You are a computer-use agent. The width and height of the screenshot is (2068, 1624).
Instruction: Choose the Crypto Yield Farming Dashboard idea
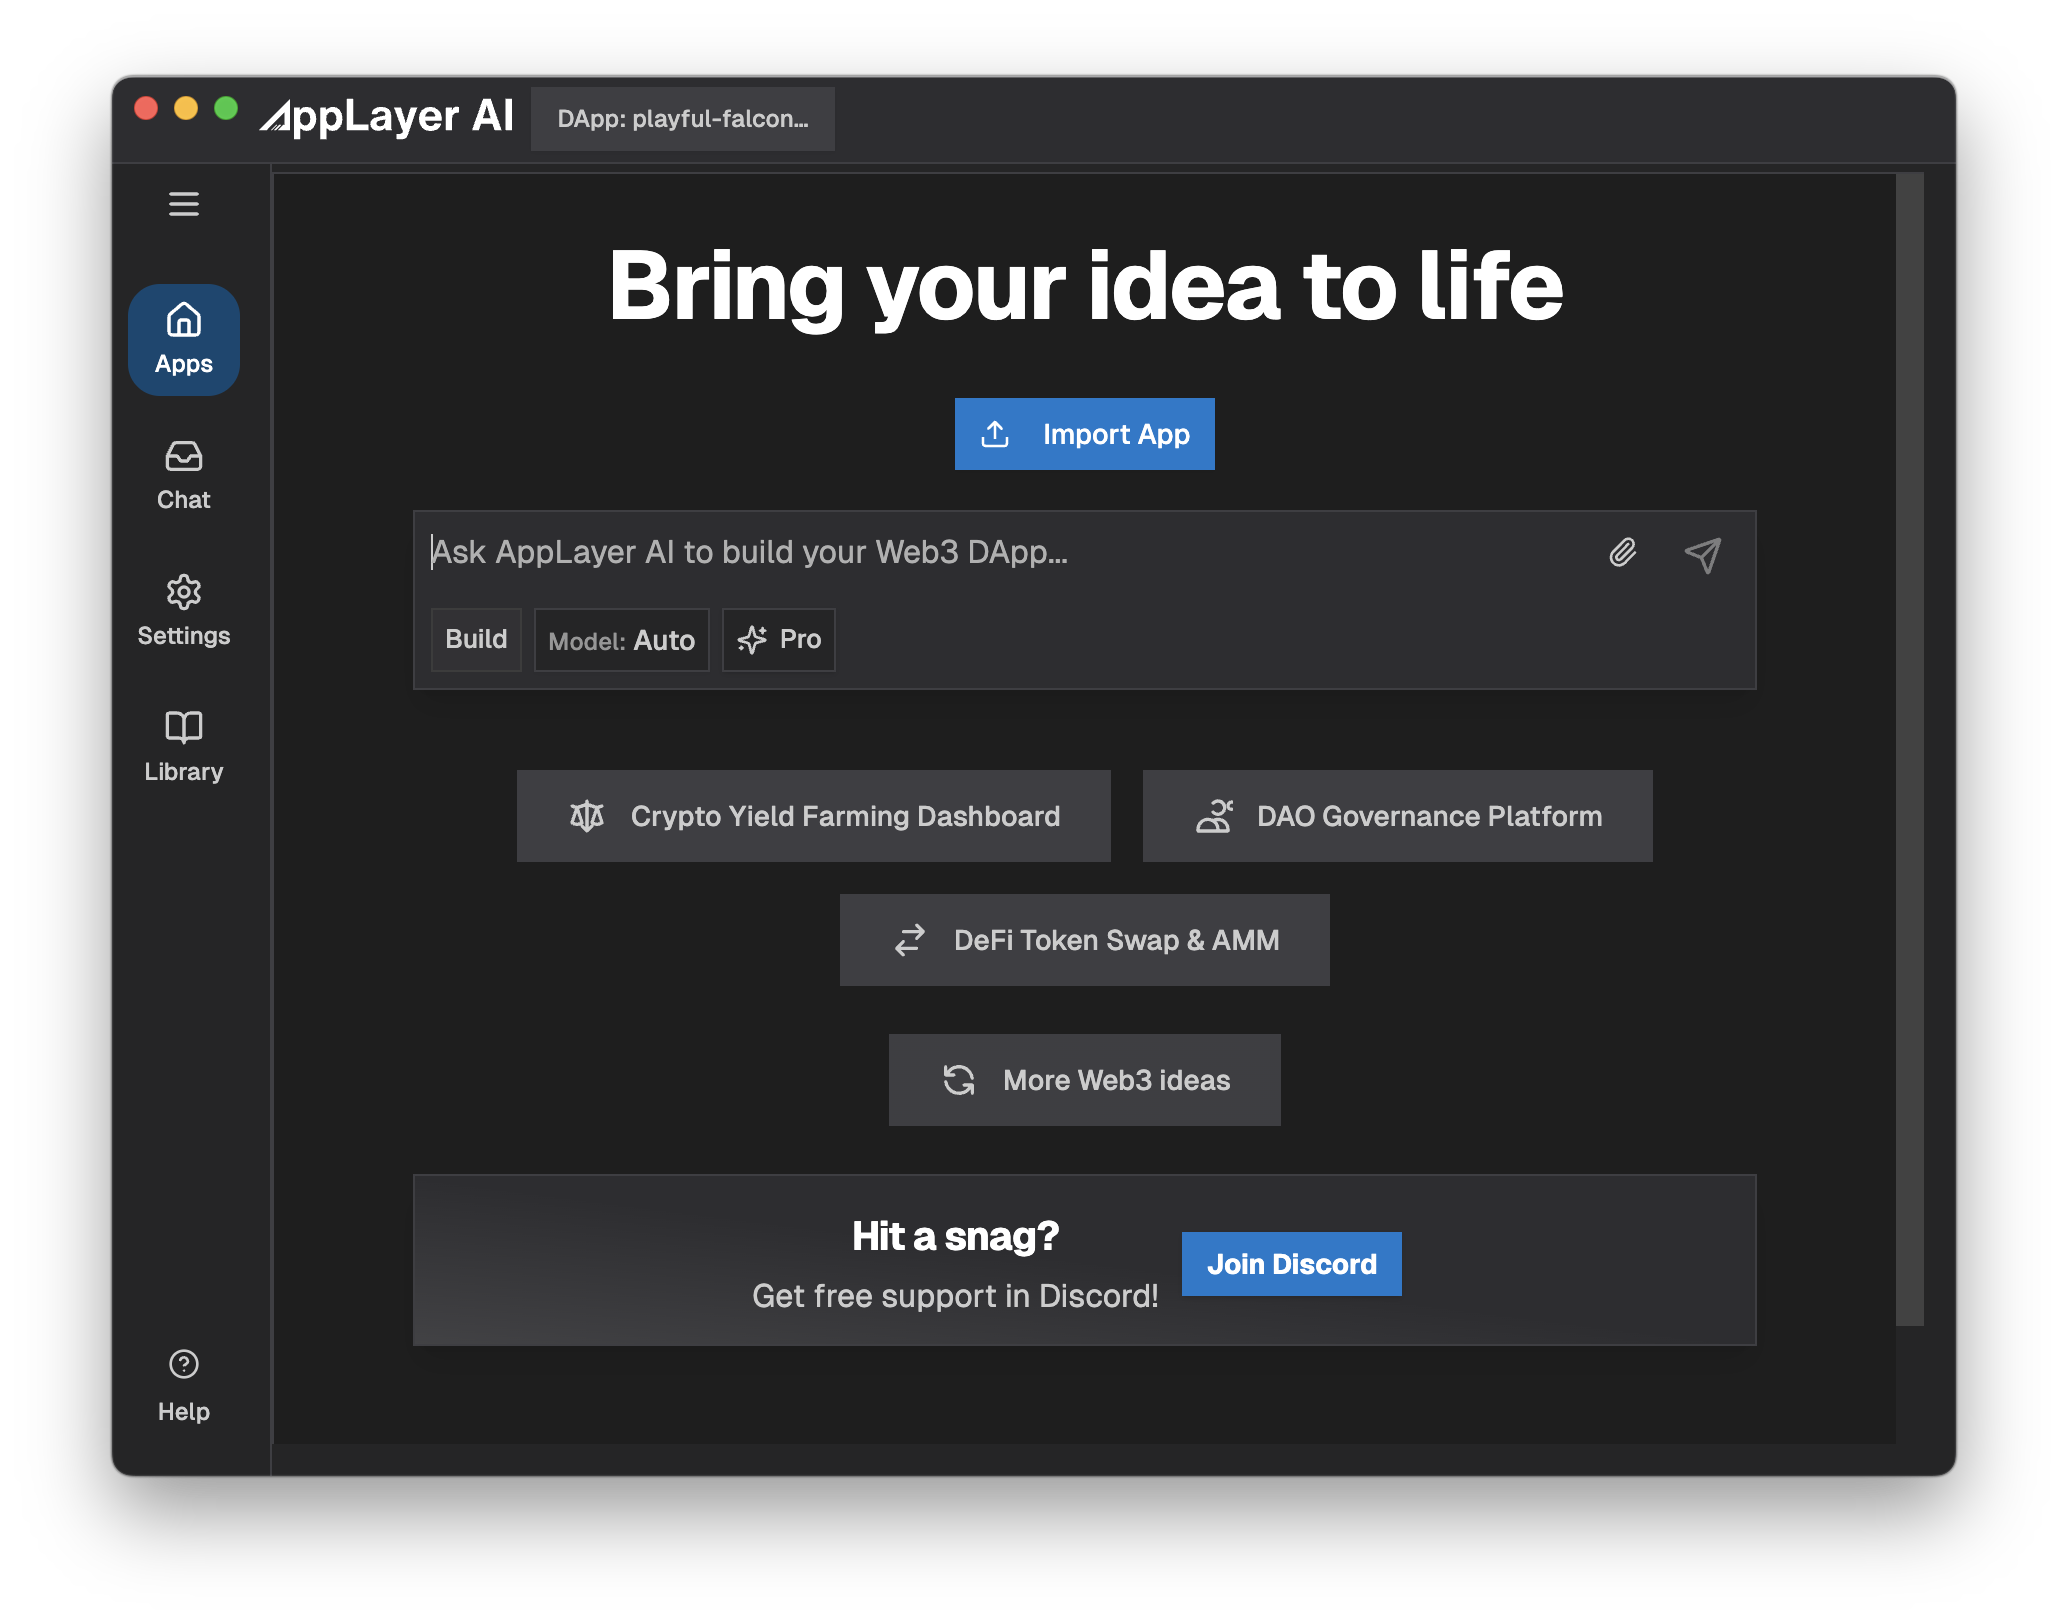click(x=814, y=816)
